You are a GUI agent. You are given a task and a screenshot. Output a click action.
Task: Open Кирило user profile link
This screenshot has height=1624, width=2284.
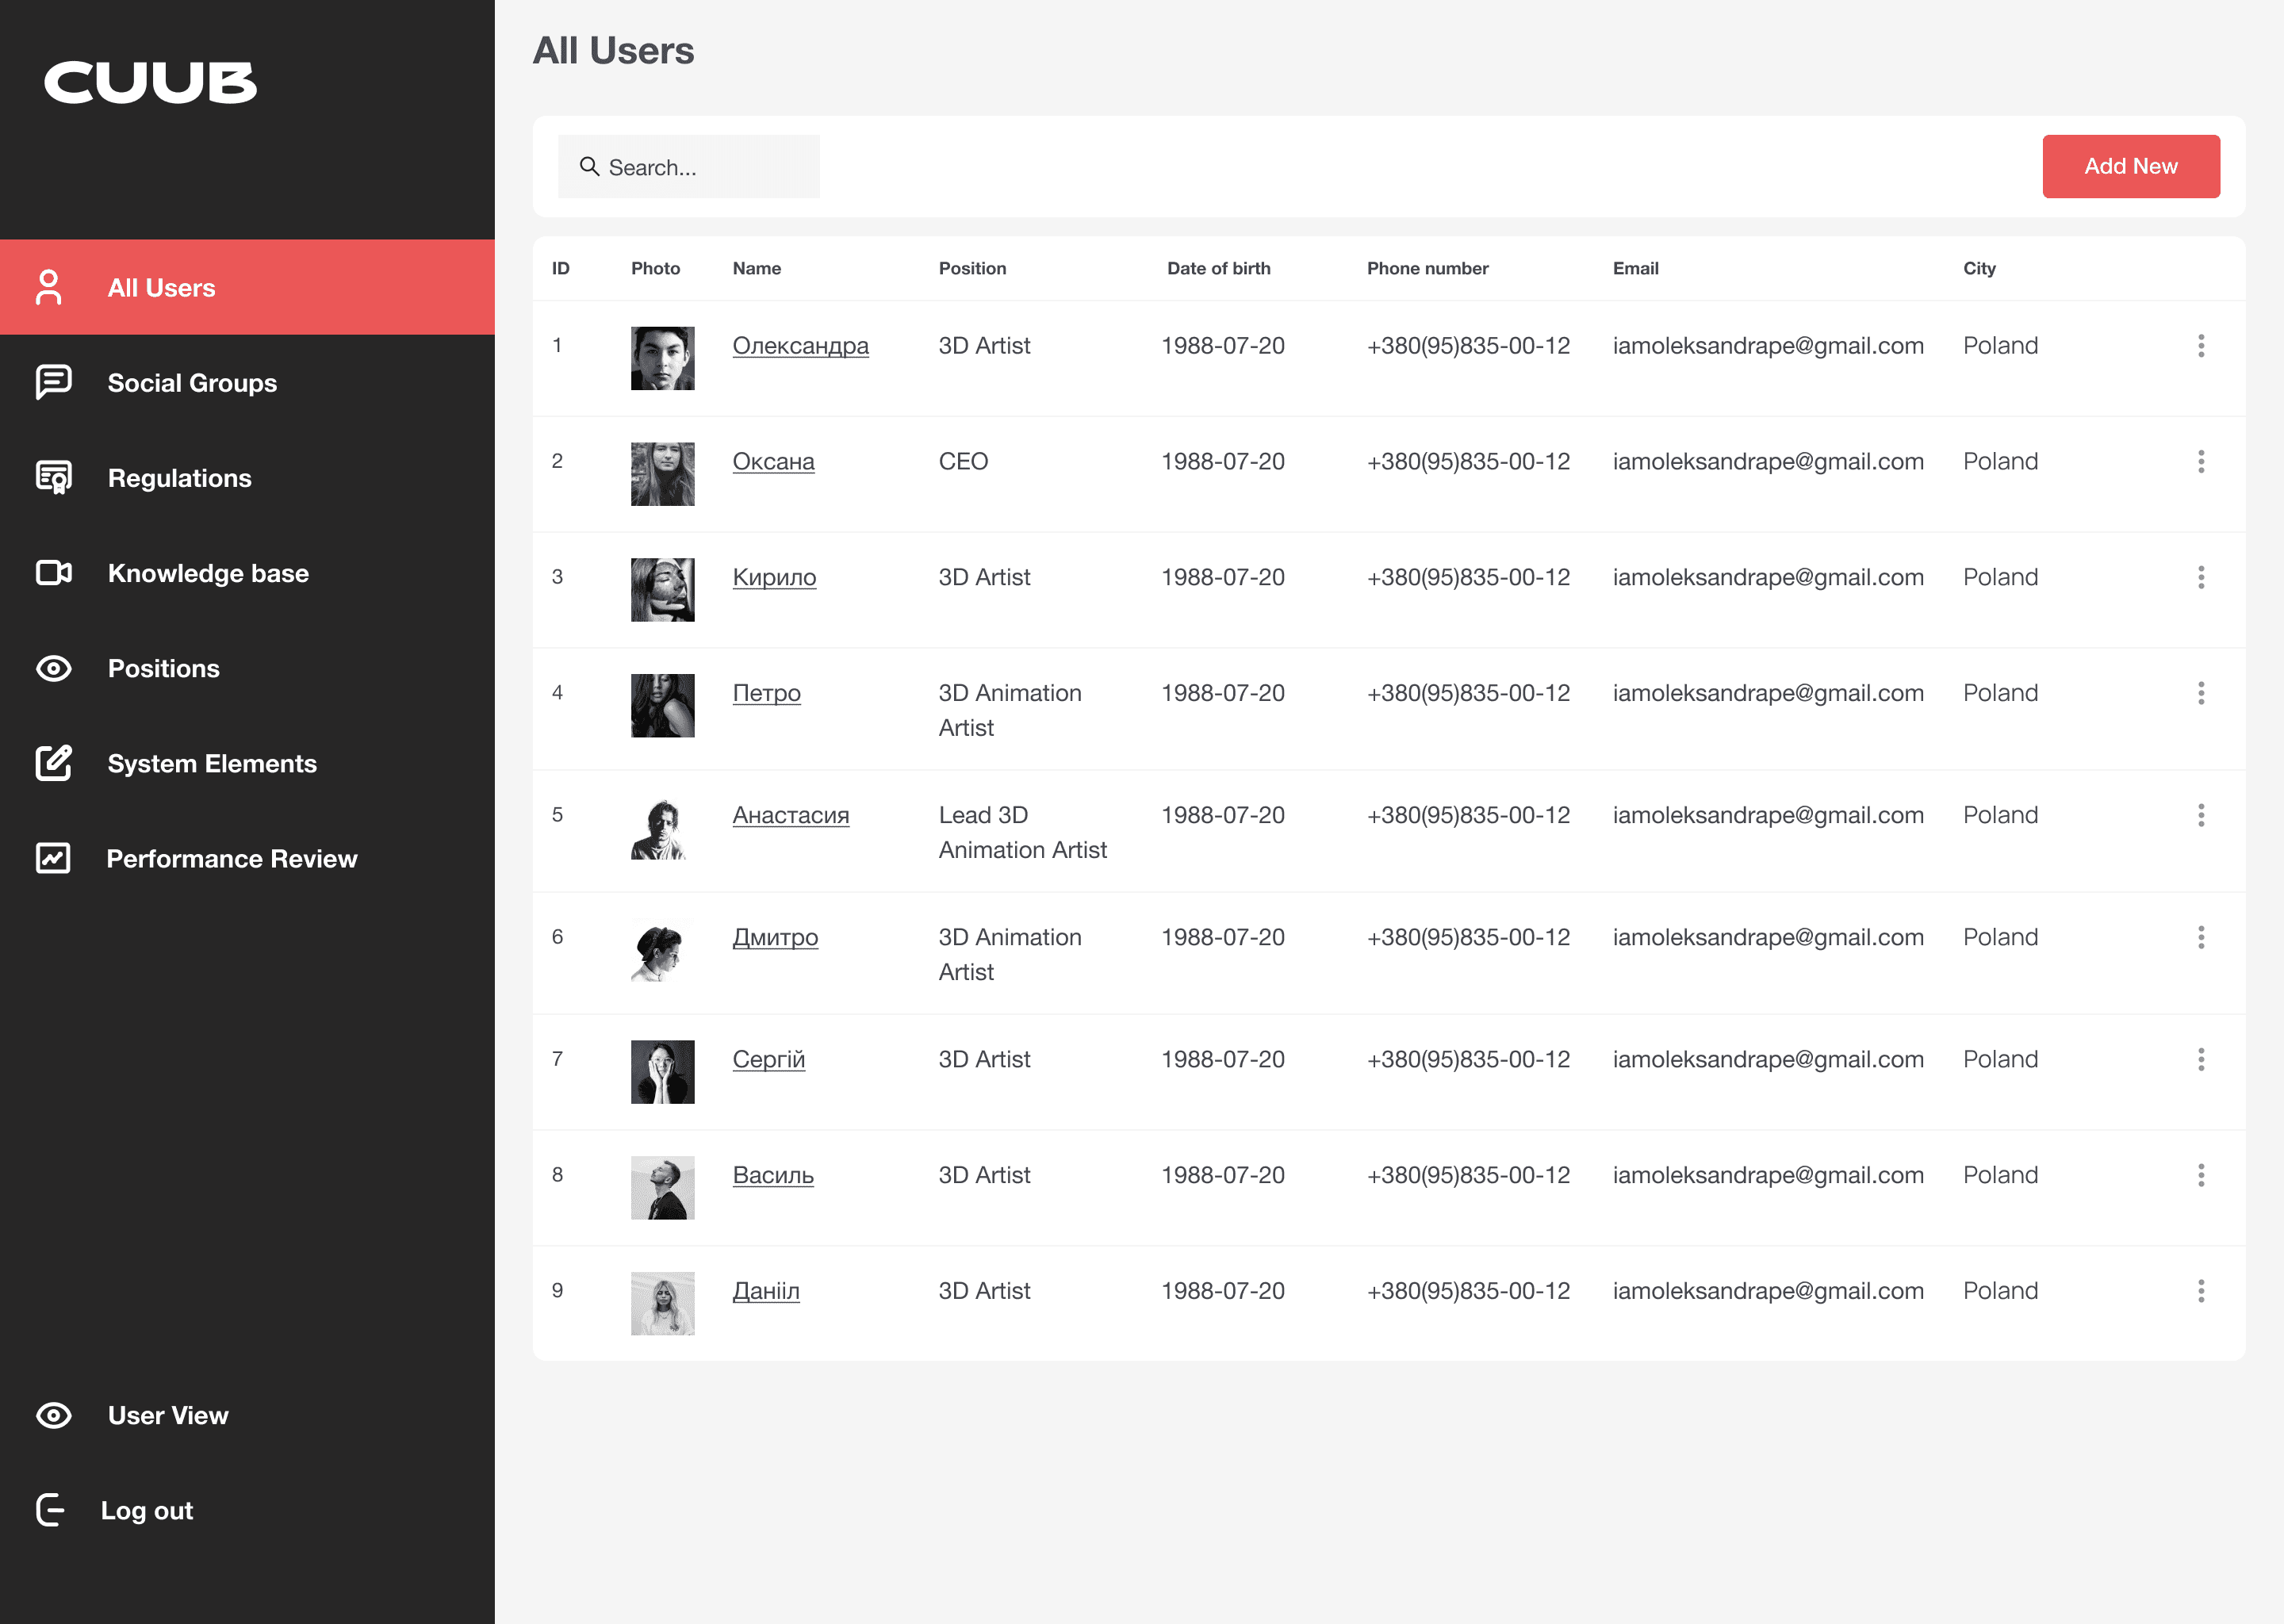774,578
